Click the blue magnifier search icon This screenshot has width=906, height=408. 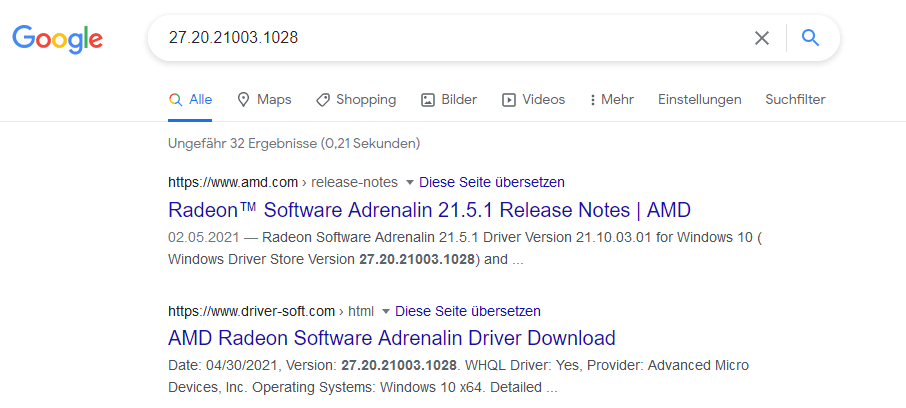coord(811,38)
